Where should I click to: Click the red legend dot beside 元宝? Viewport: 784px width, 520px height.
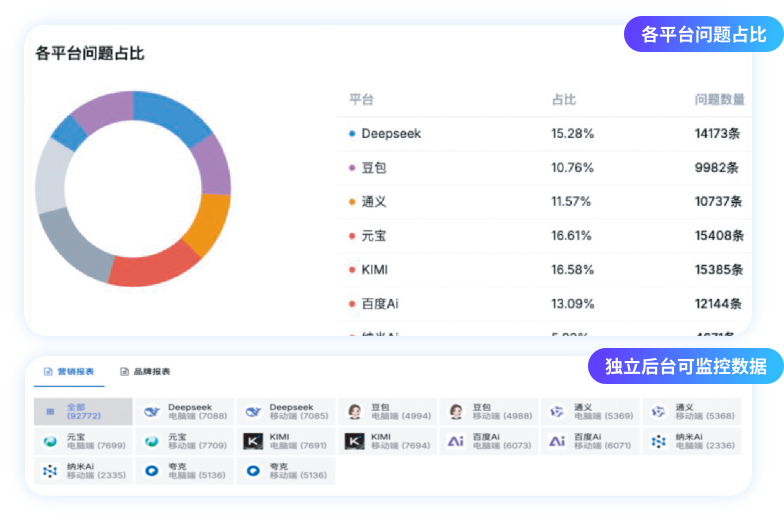[352, 236]
